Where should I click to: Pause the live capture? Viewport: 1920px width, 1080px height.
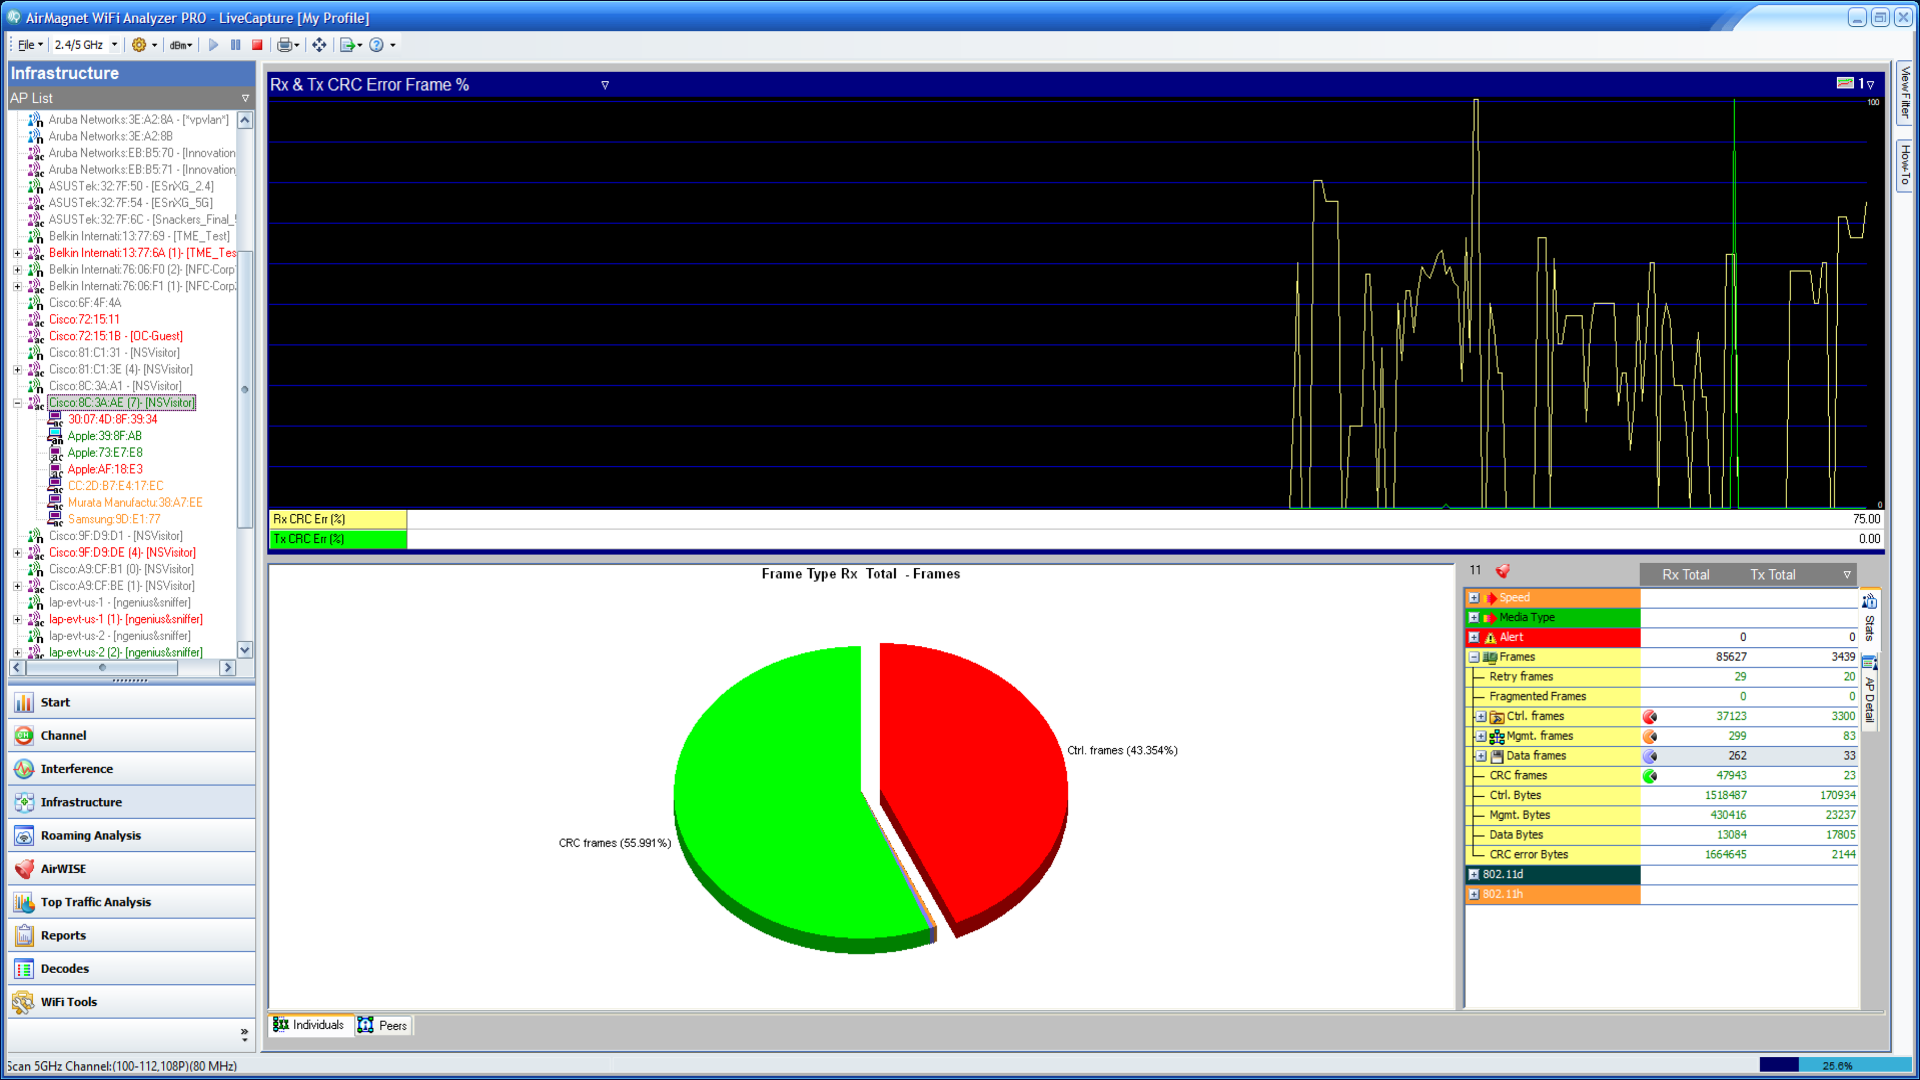coord(235,44)
